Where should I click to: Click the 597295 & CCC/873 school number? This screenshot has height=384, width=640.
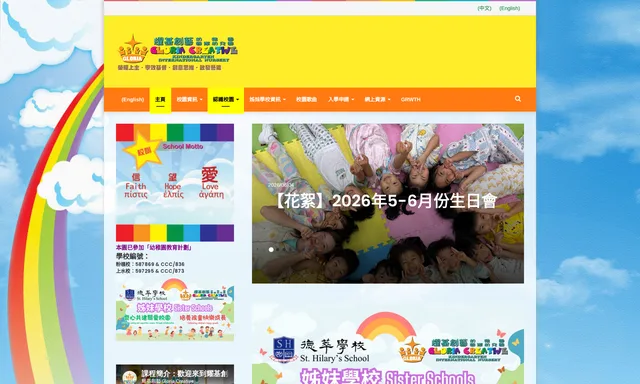(160, 271)
